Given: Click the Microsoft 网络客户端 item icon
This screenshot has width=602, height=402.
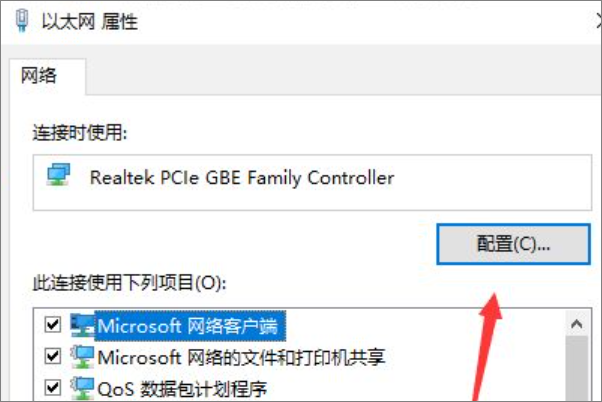Looking at the screenshot, I should pos(82,326).
